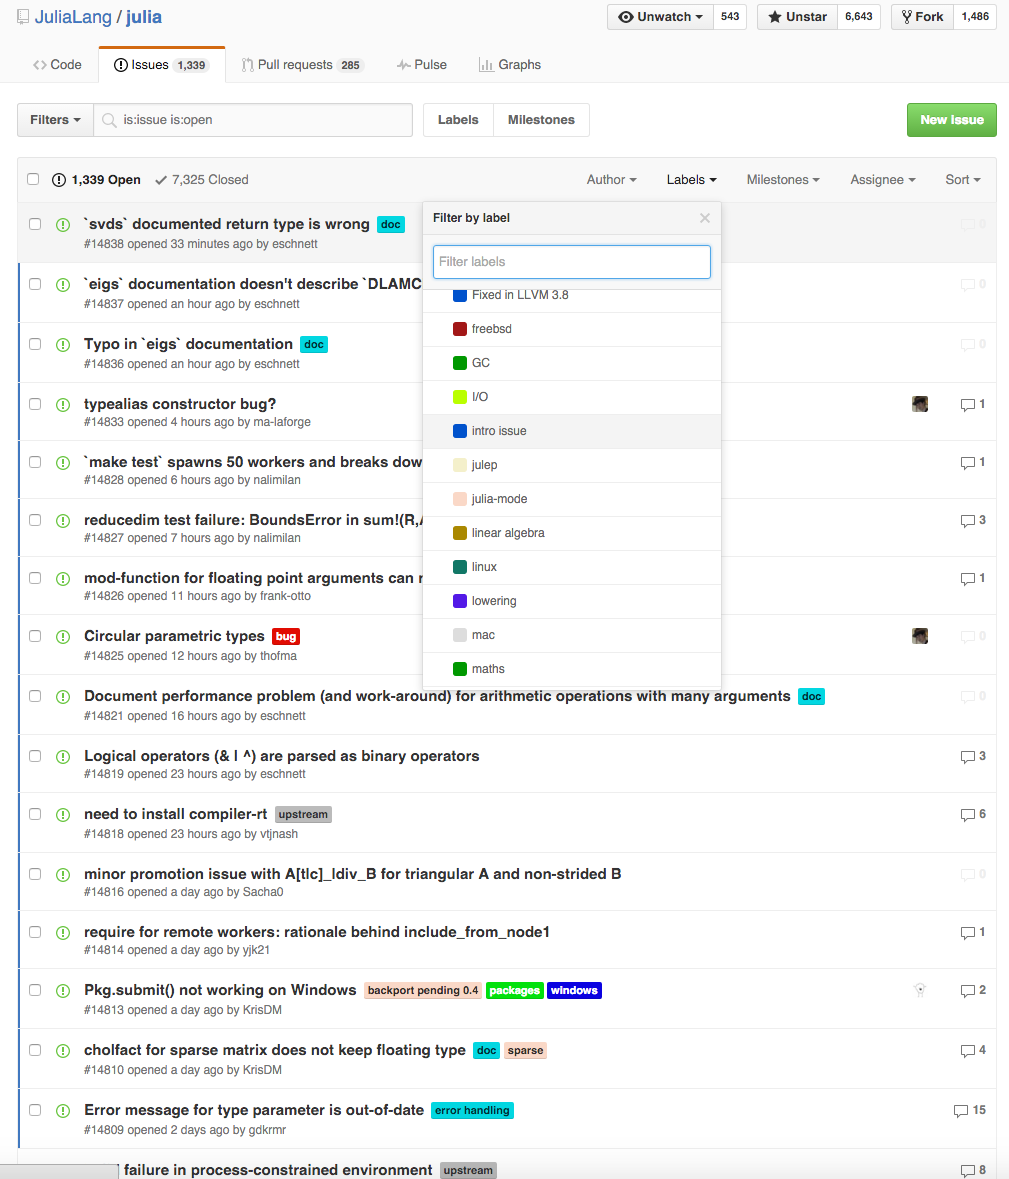This screenshot has height=1179, width=1009.
Task: Select checkbox for reducedim test failure
Action: click(x=35, y=520)
